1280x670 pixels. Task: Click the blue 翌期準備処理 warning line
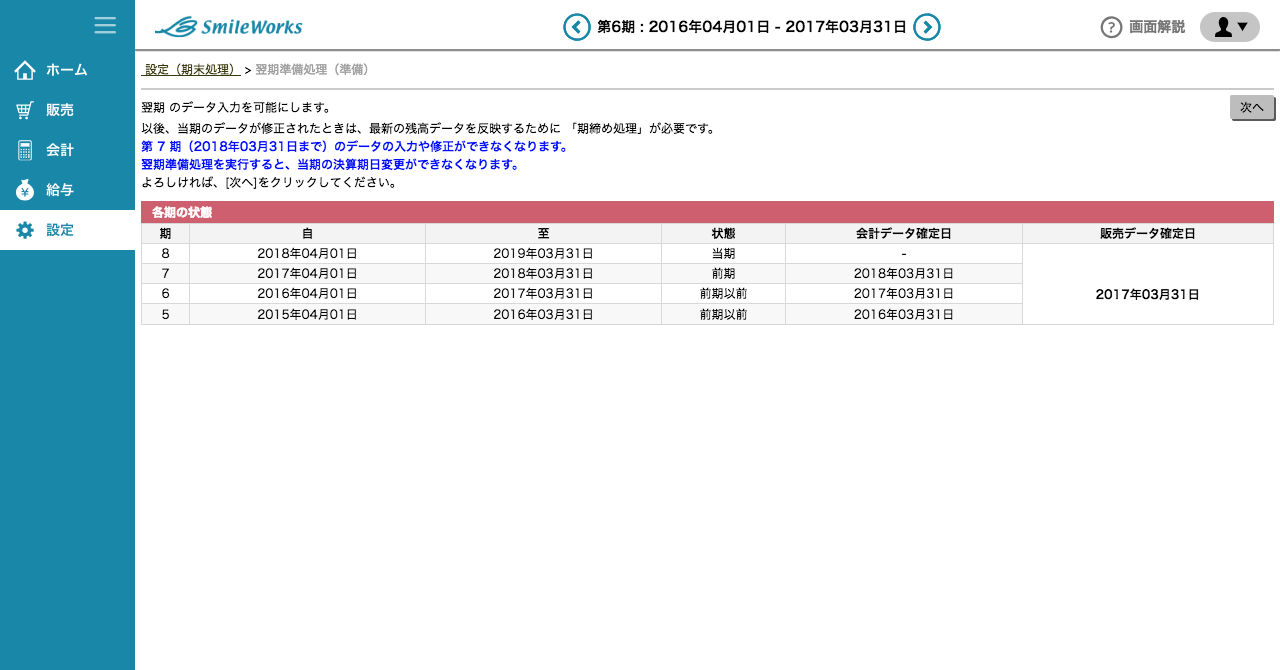click(x=330, y=164)
